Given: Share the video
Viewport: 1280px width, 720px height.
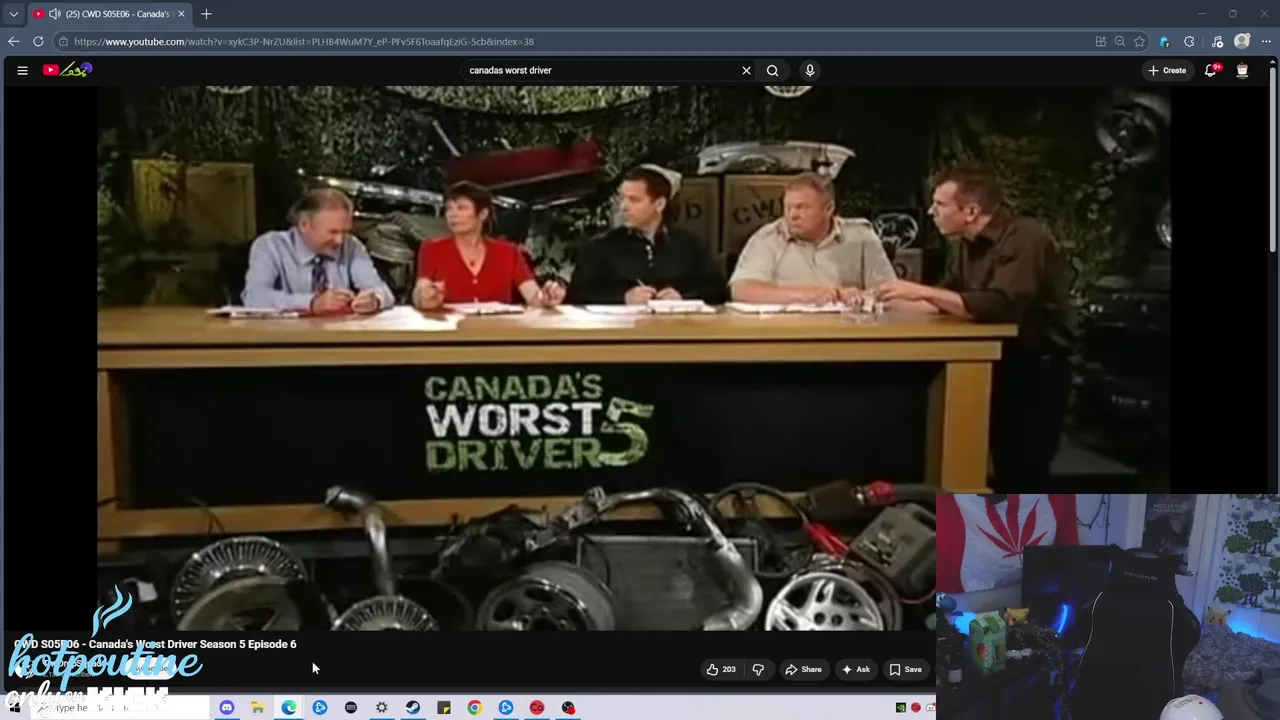Looking at the screenshot, I should (803, 669).
